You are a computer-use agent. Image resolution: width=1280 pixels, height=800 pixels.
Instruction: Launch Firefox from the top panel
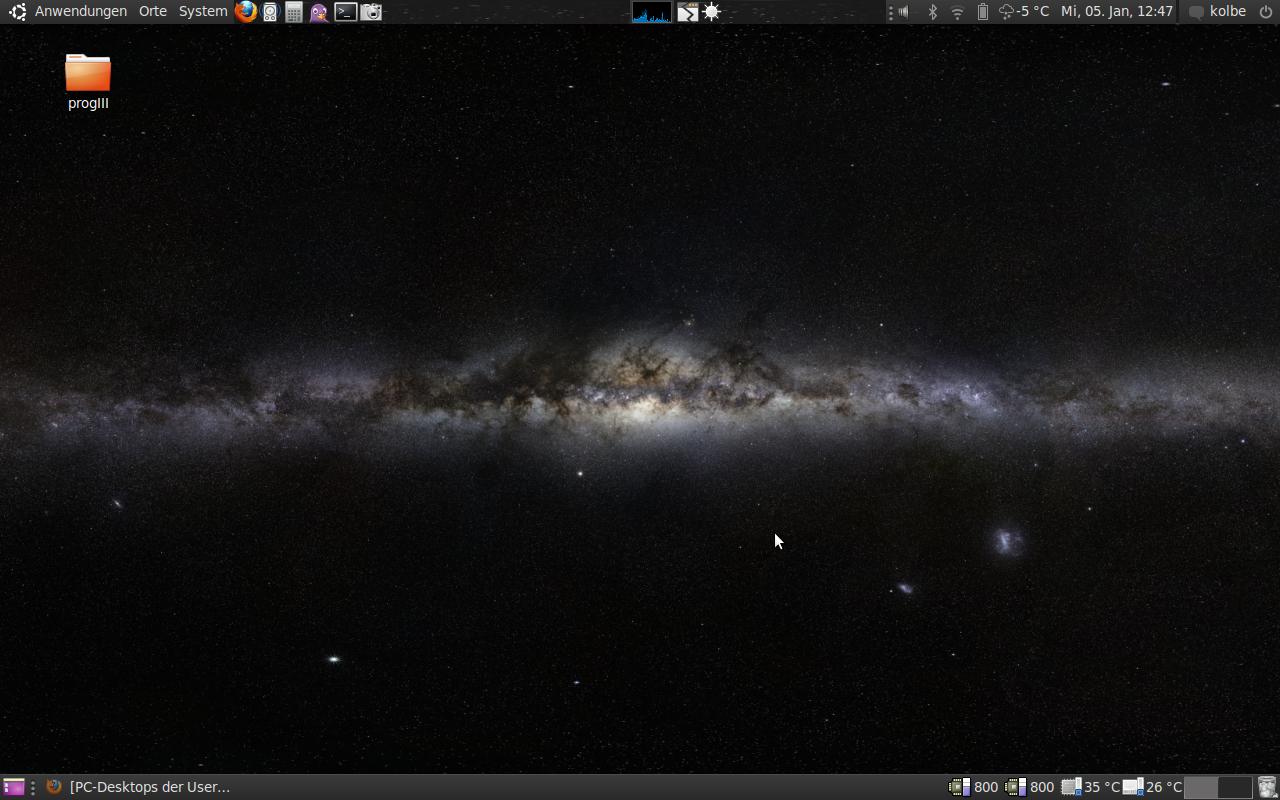pos(245,12)
